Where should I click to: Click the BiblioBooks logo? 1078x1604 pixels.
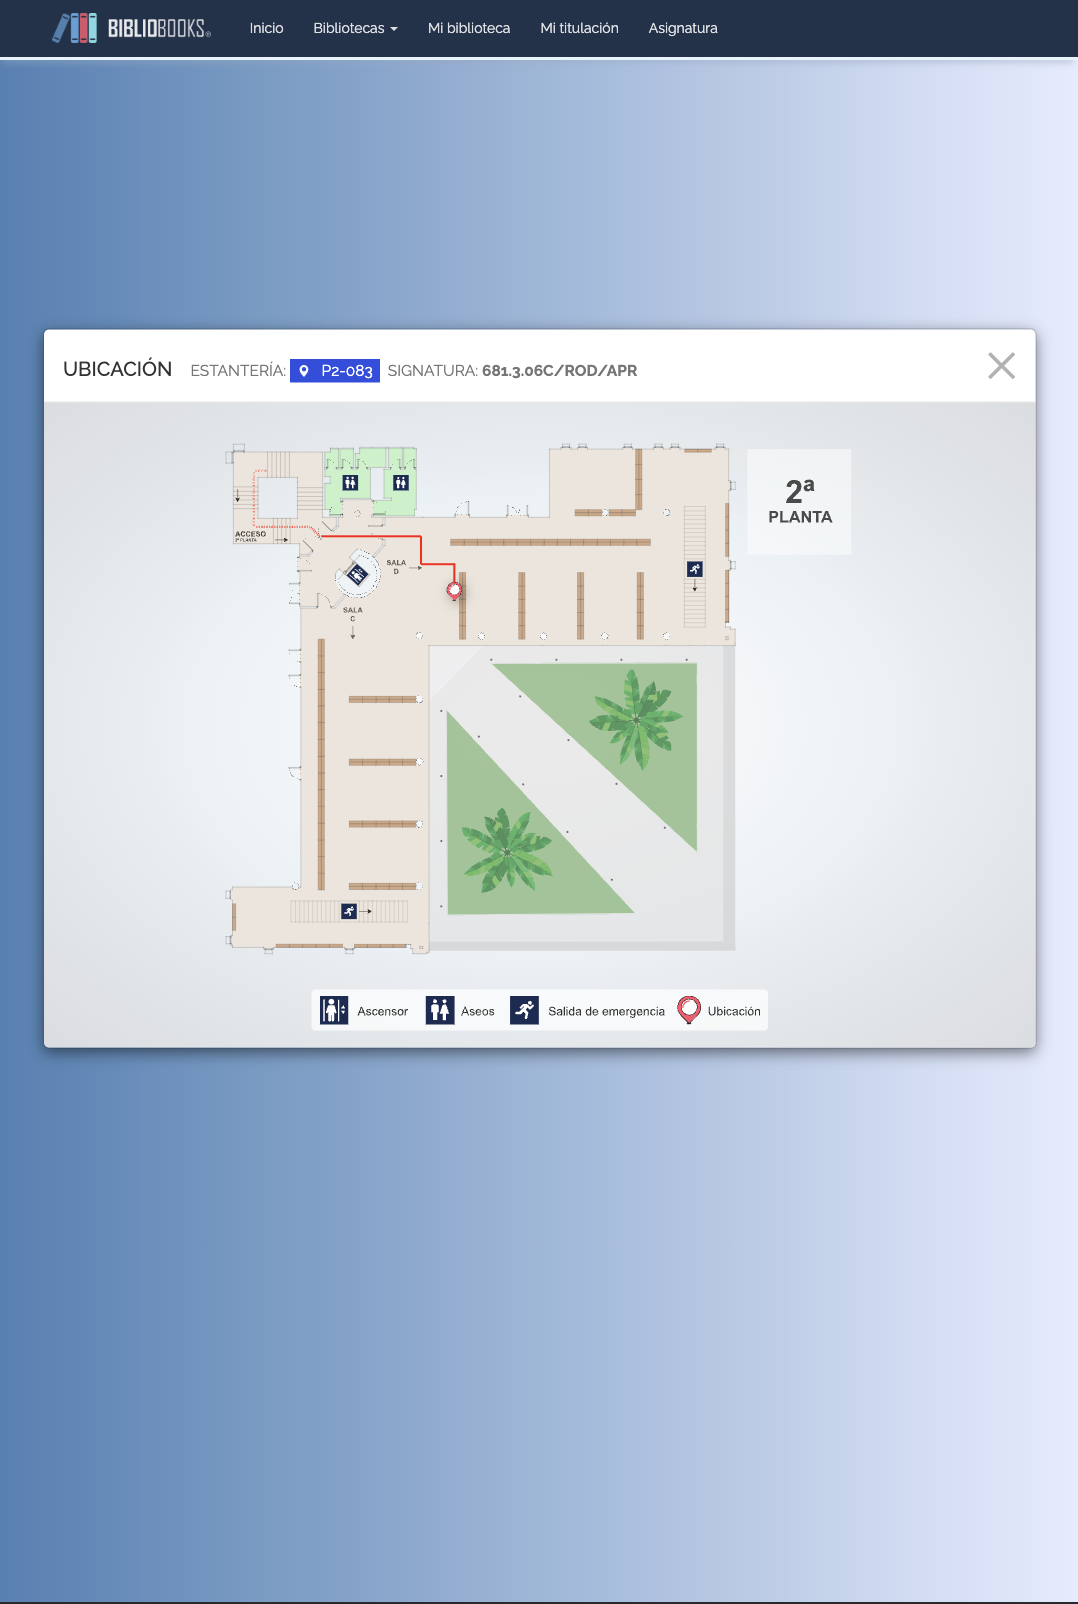click(x=131, y=28)
